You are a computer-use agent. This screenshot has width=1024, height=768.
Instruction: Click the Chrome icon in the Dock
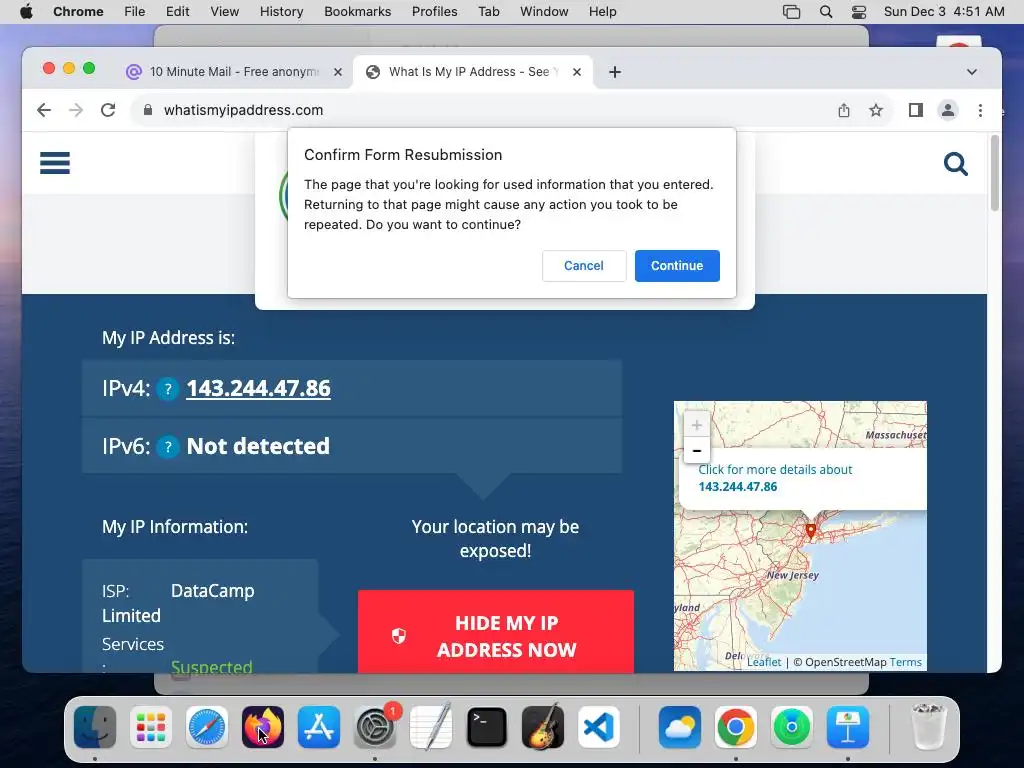735,727
